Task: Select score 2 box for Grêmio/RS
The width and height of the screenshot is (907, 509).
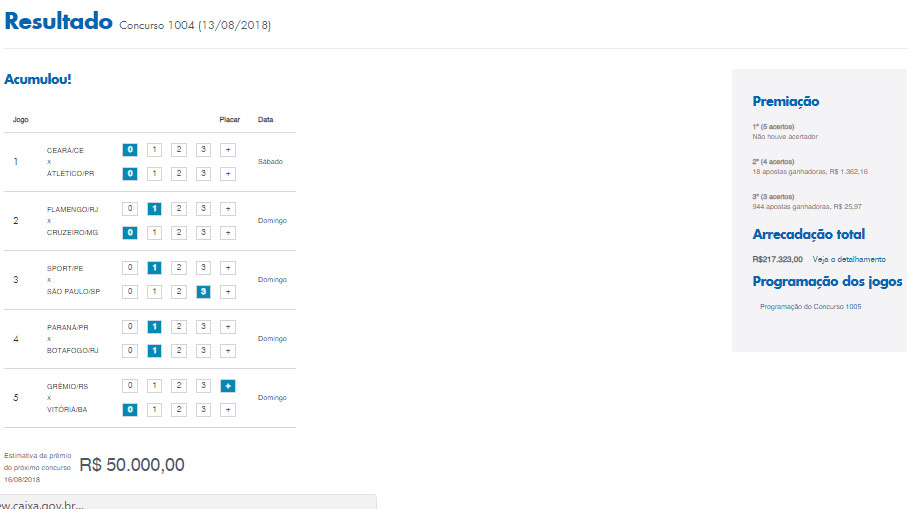Action: (x=179, y=386)
